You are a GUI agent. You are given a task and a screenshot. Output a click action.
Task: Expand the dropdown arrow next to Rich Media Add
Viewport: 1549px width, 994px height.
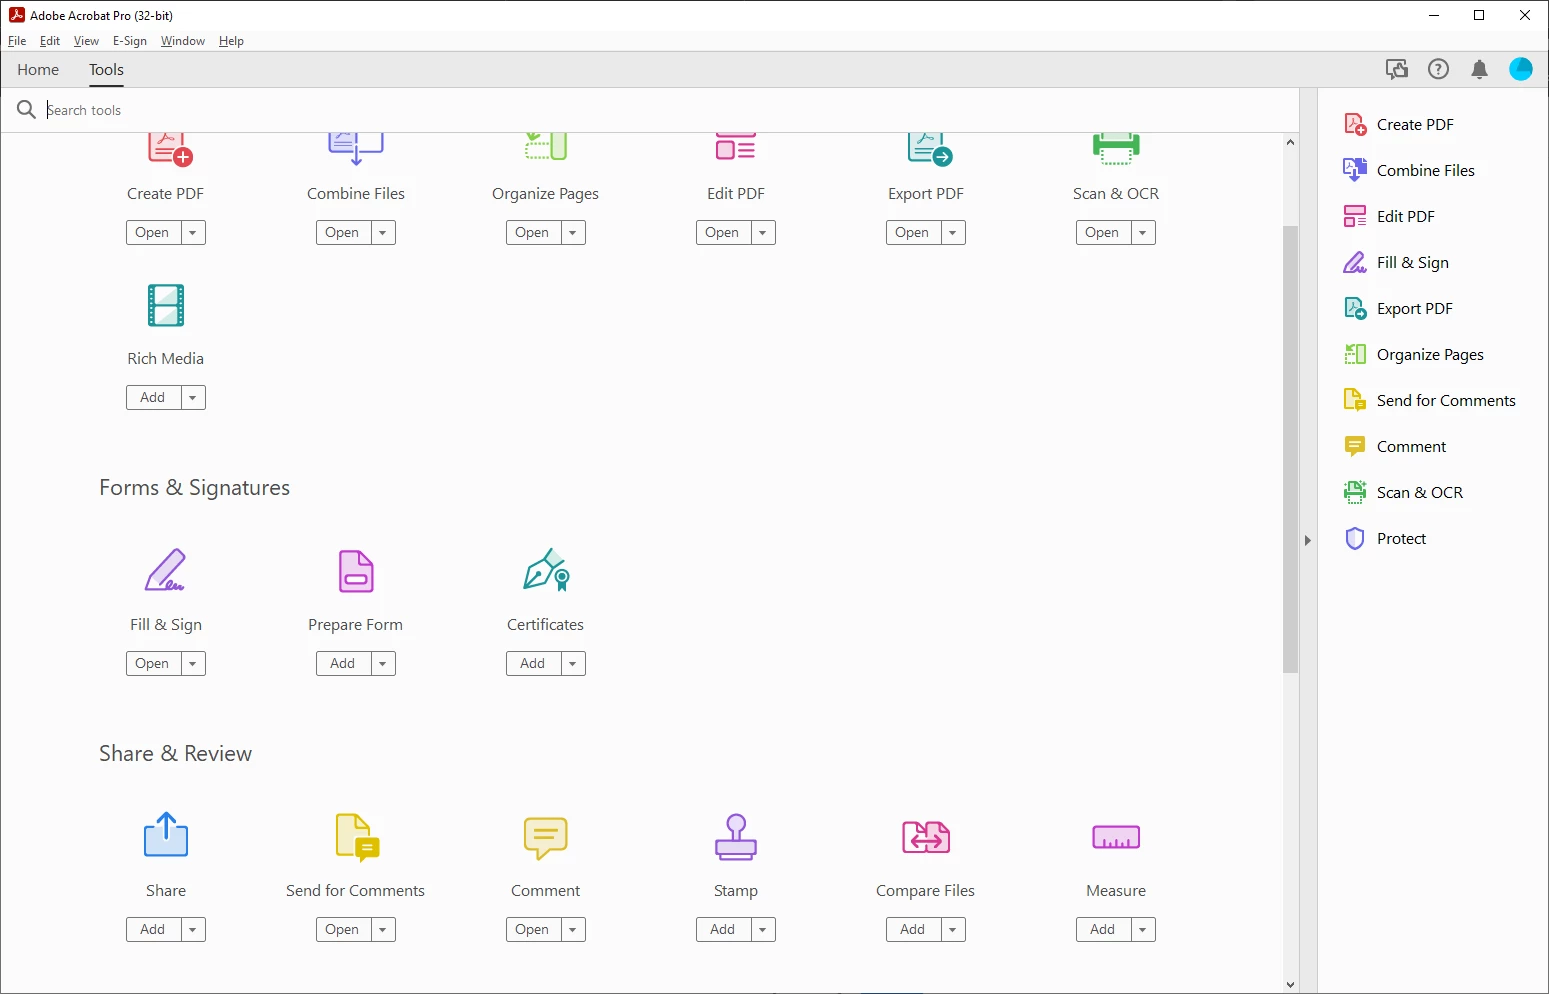[193, 398]
